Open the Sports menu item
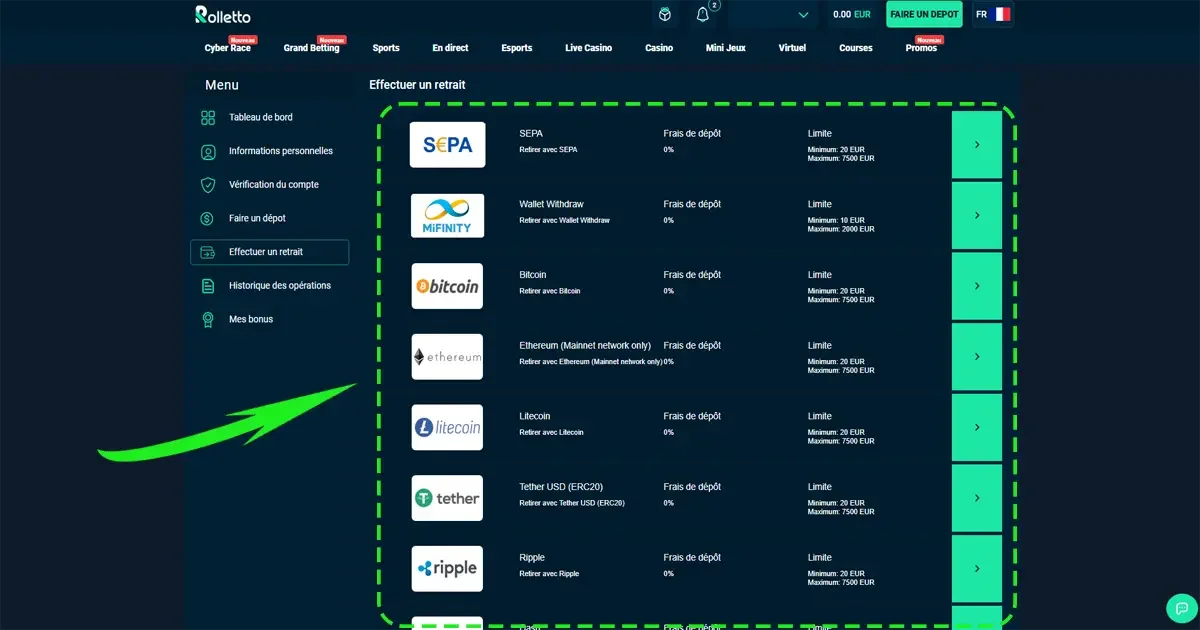This screenshot has height=630, width=1200. pos(386,48)
